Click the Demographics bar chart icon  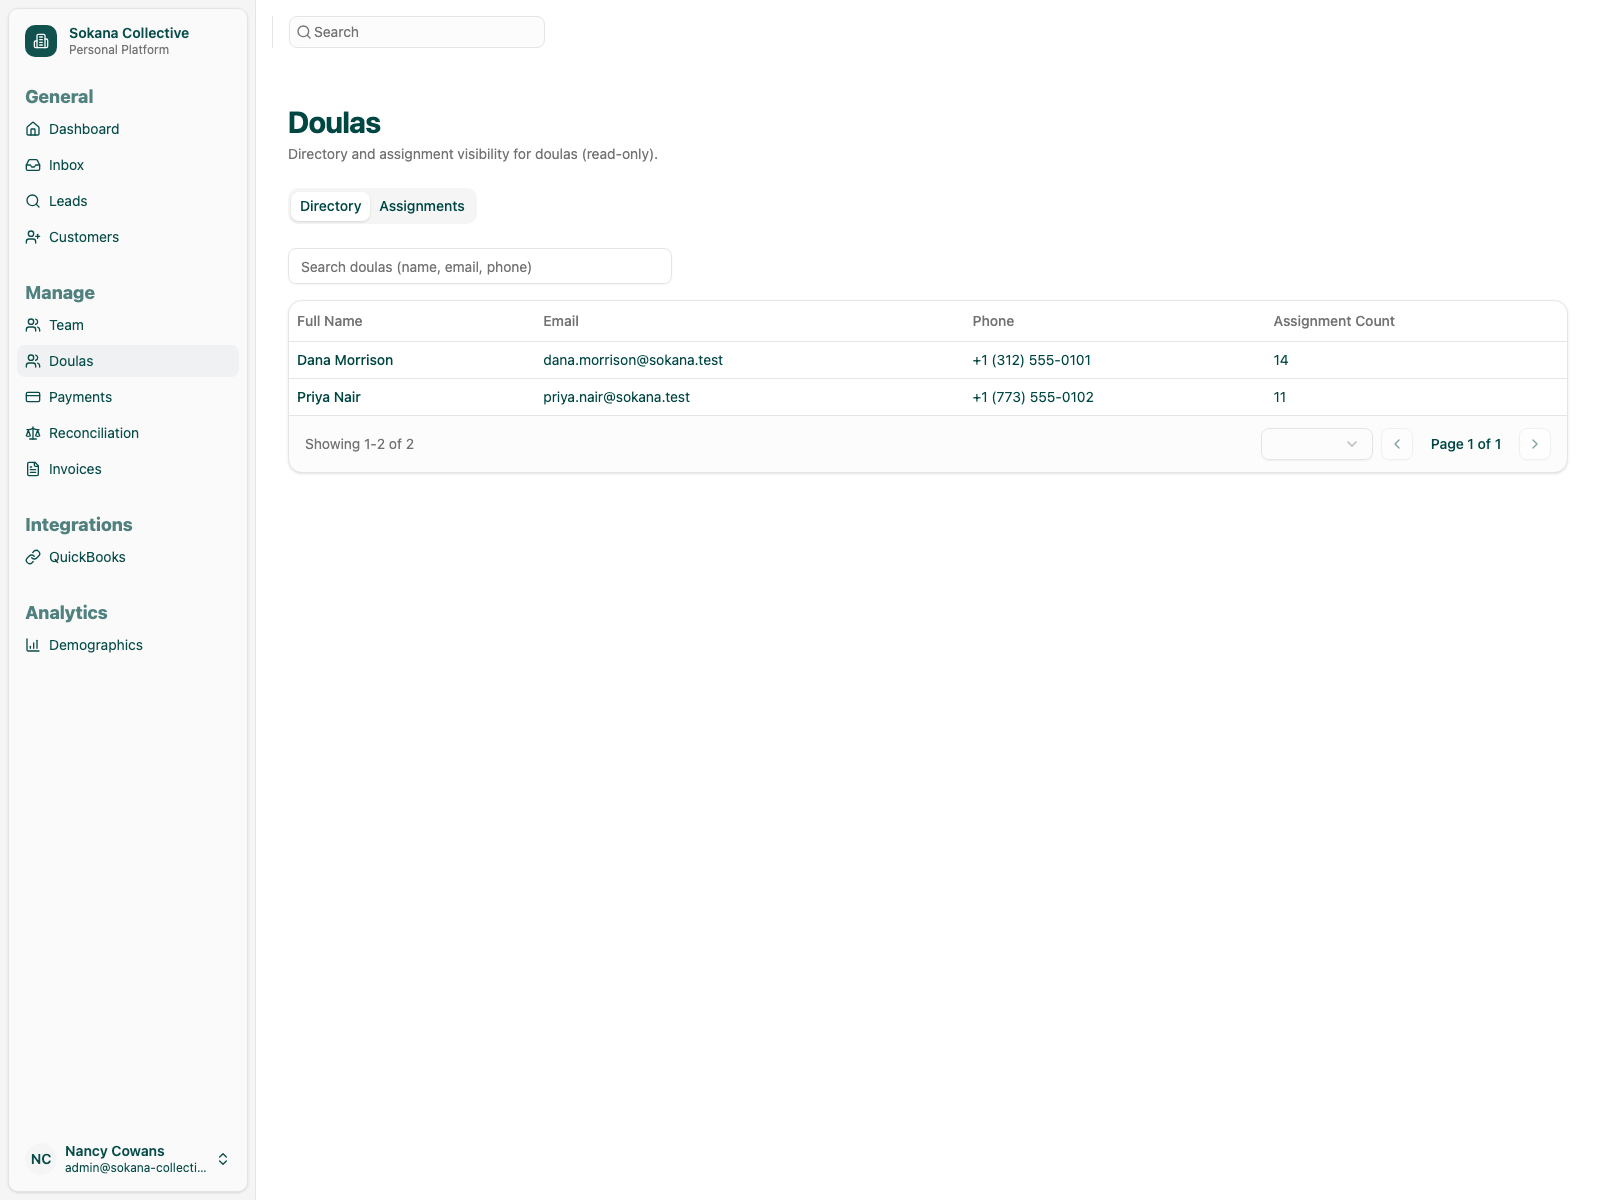click(x=33, y=645)
